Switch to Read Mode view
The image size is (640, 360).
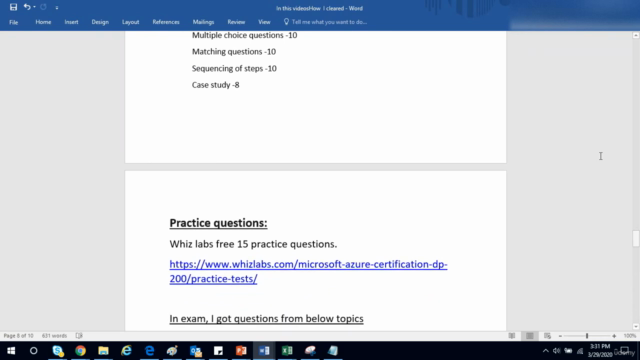pos(512,336)
